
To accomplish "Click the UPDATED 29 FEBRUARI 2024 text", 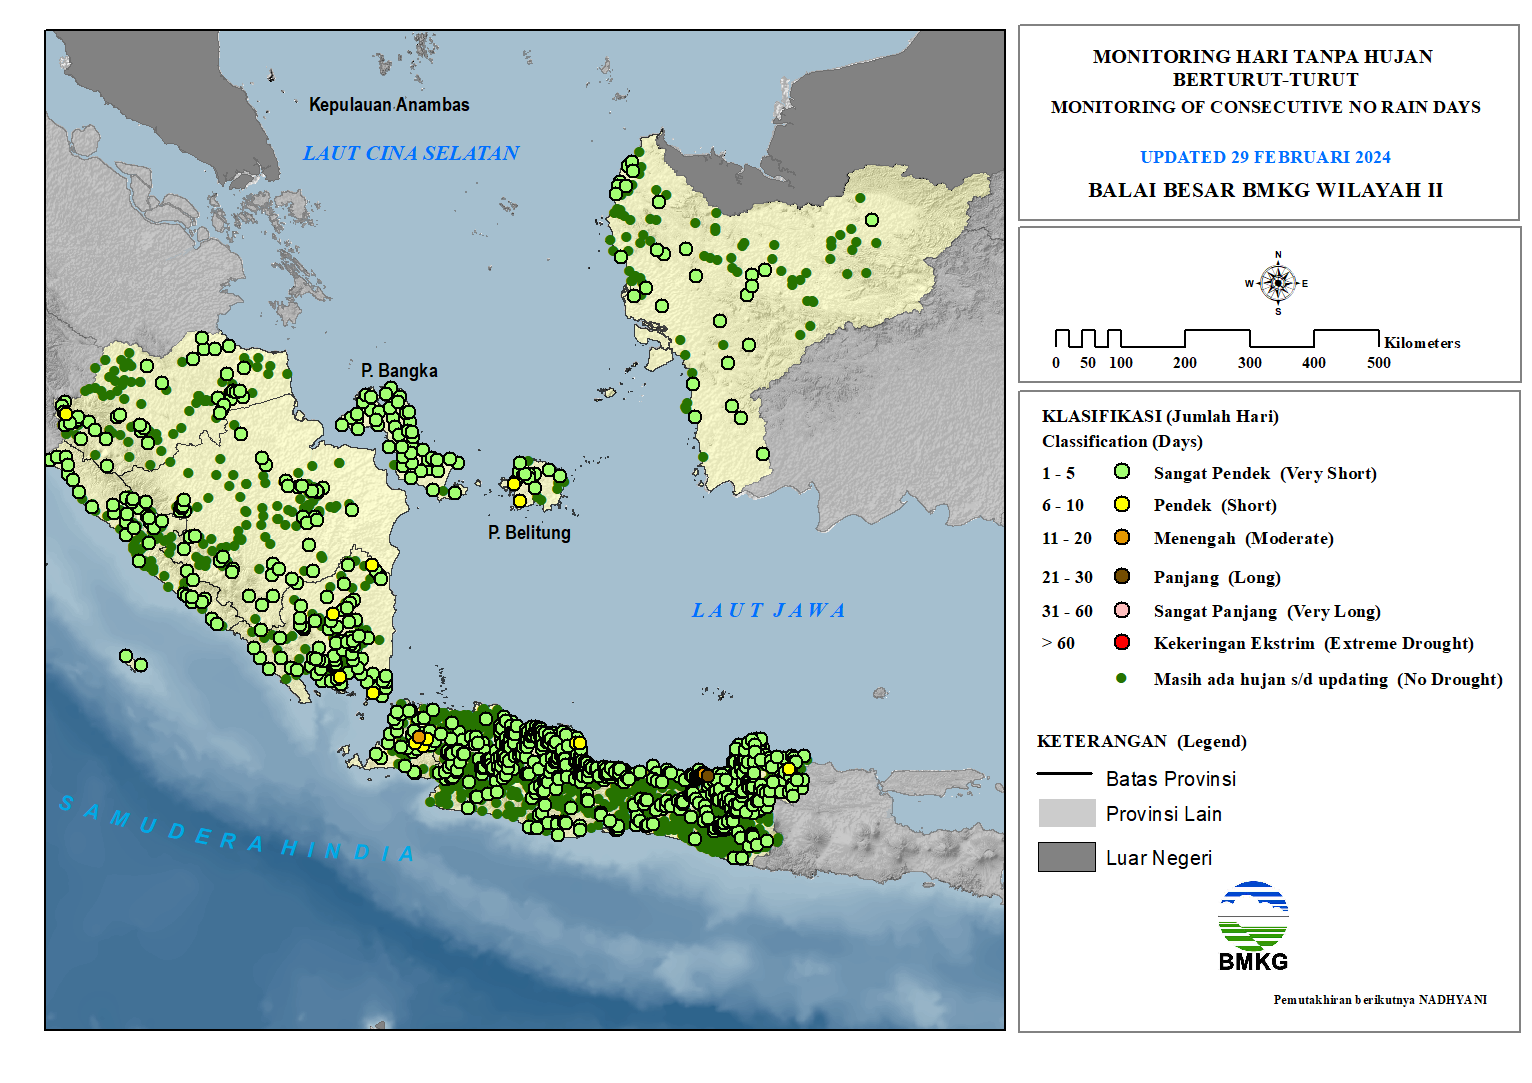I will (x=1265, y=157).
